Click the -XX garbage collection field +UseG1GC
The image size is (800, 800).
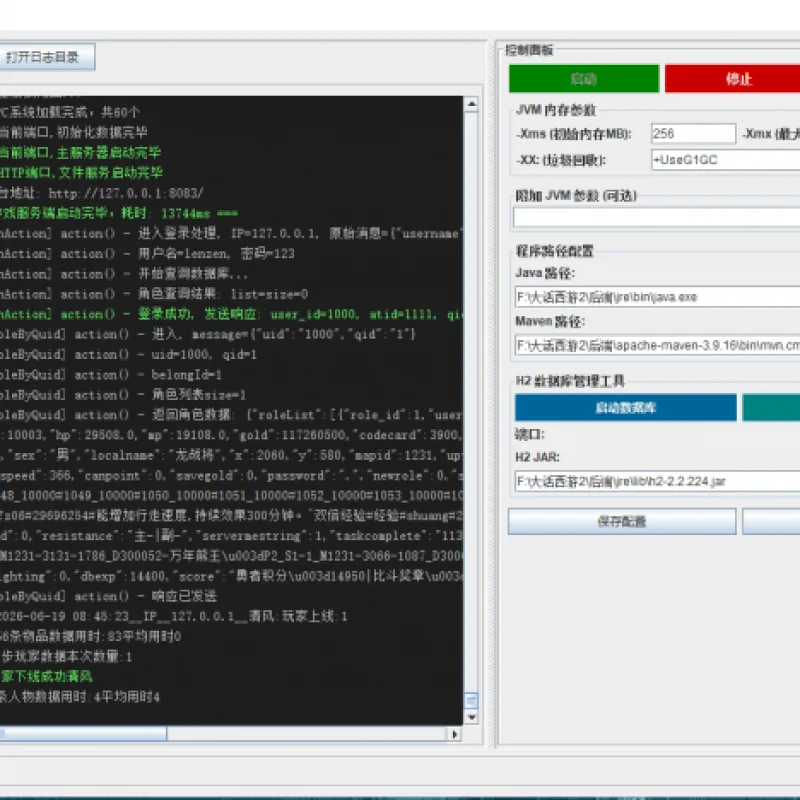click(726, 160)
